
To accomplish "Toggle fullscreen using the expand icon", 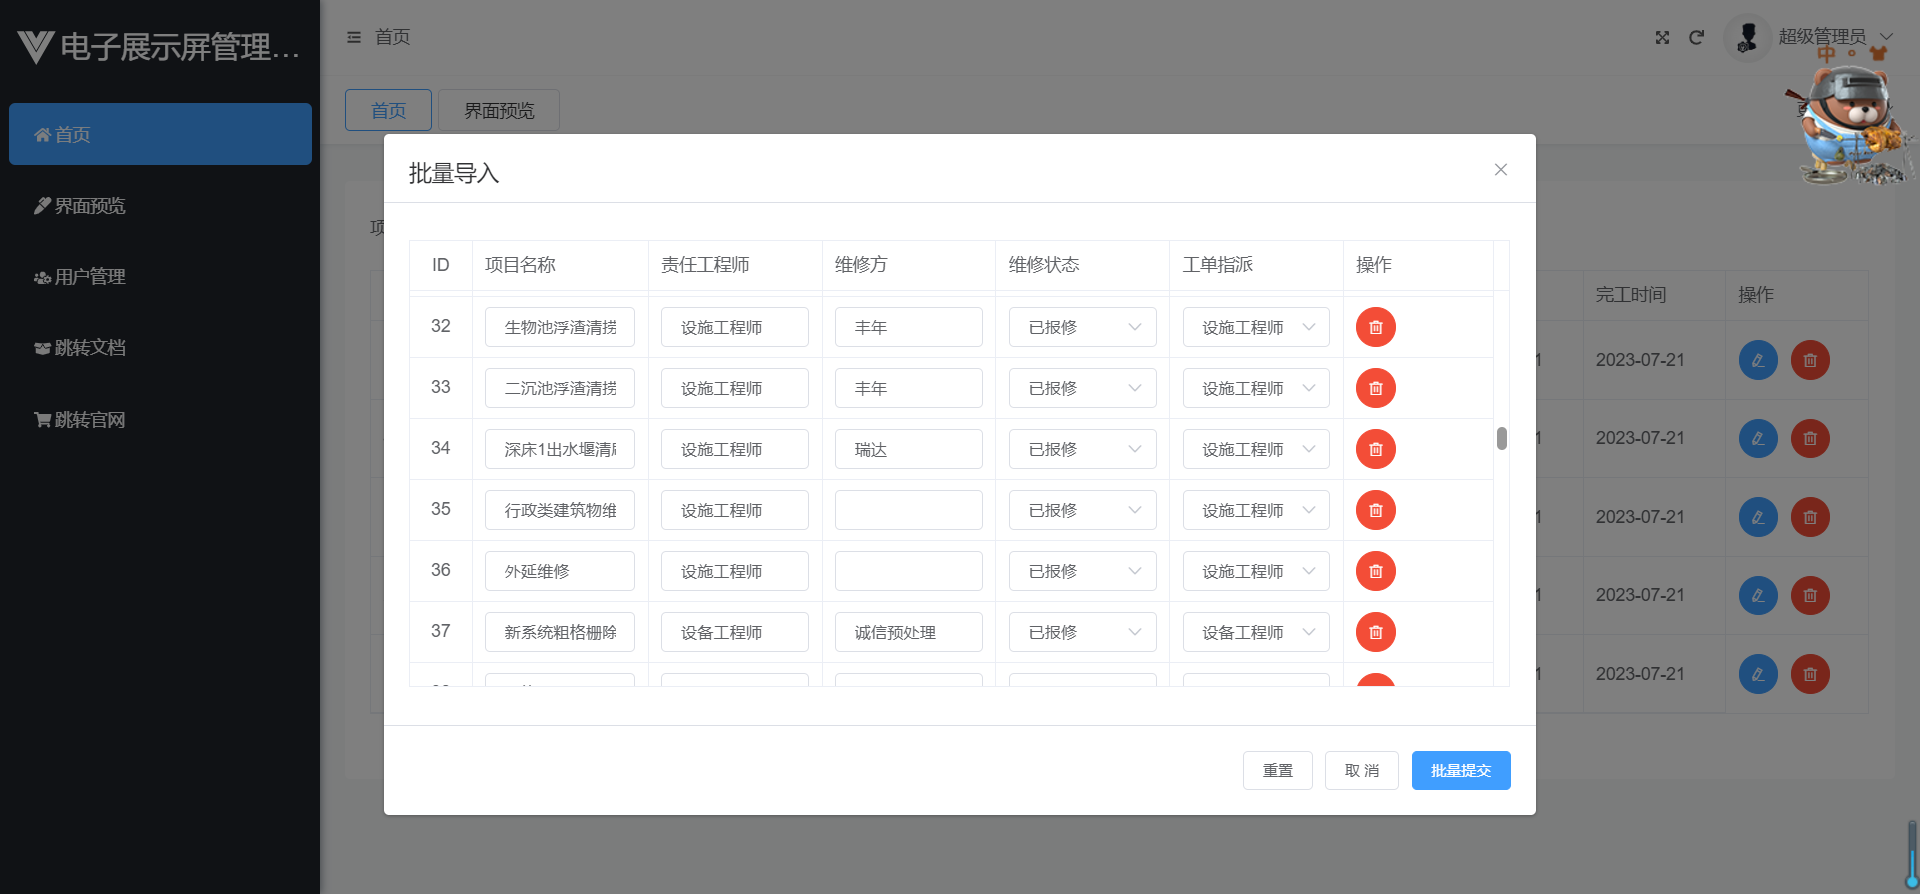I will point(1662,37).
